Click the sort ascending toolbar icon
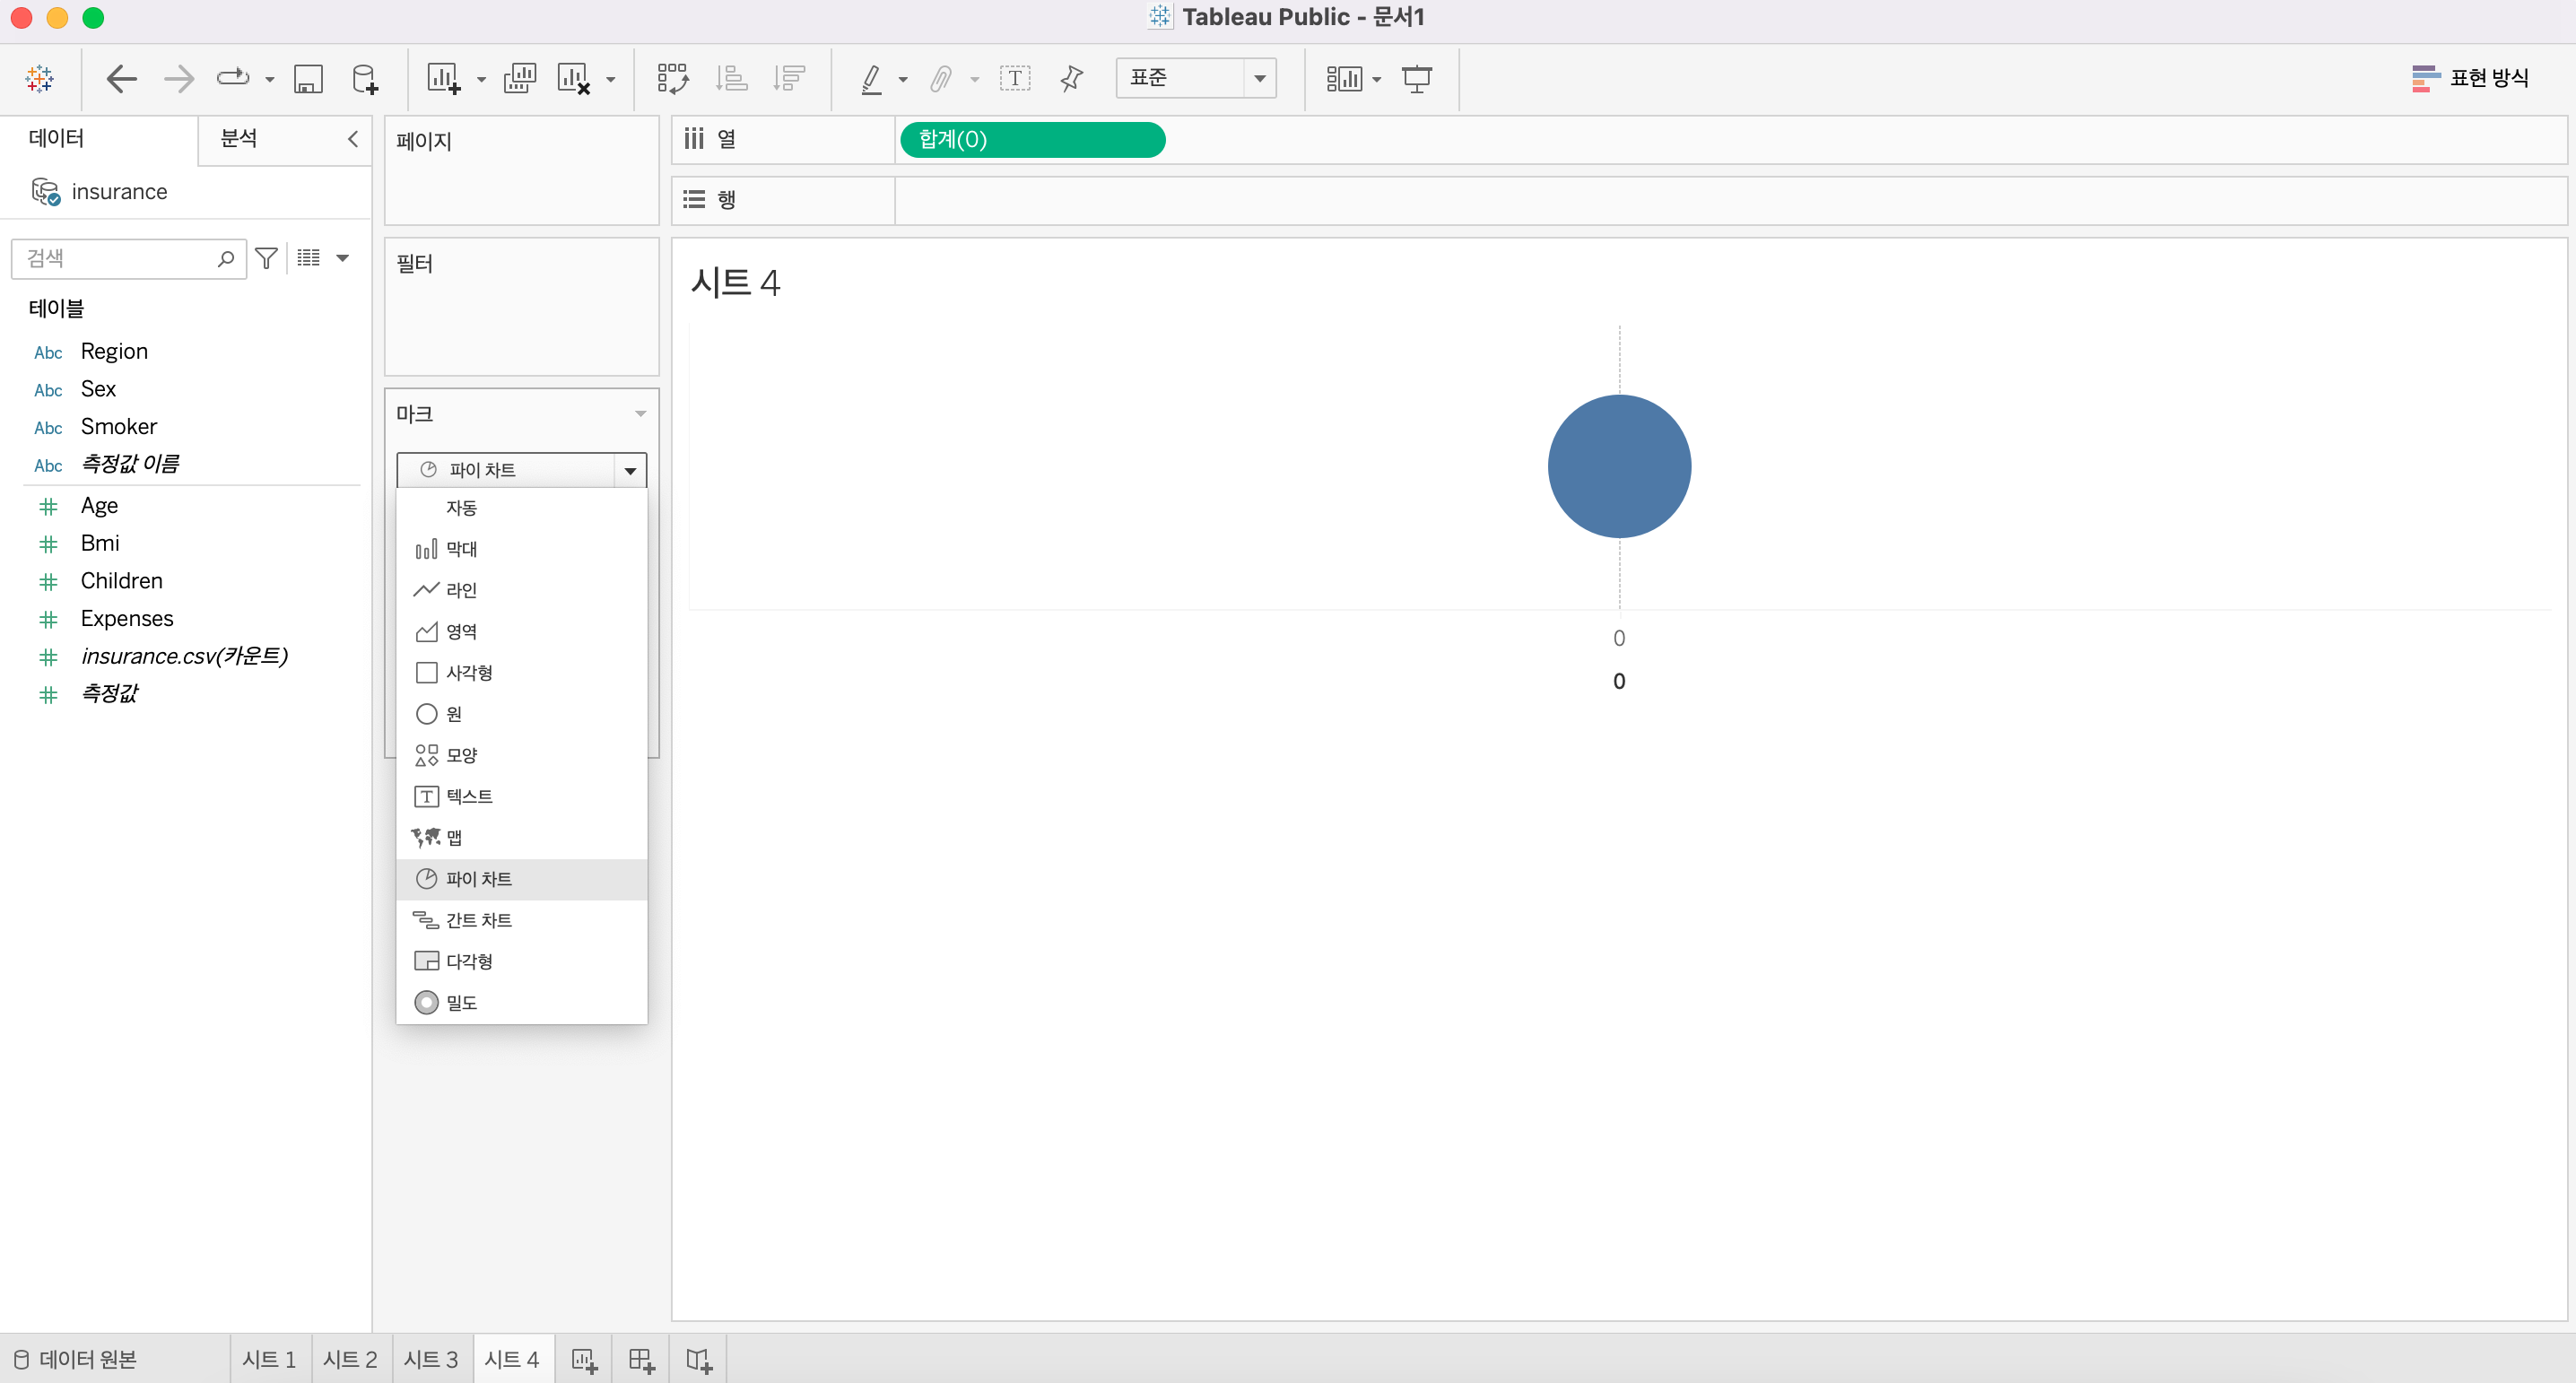 [x=732, y=78]
